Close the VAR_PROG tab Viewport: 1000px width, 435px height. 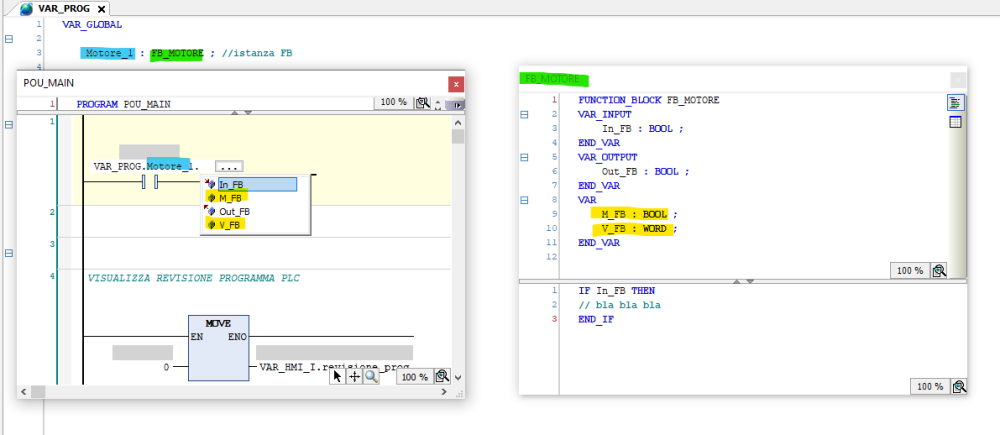(x=101, y=10)
